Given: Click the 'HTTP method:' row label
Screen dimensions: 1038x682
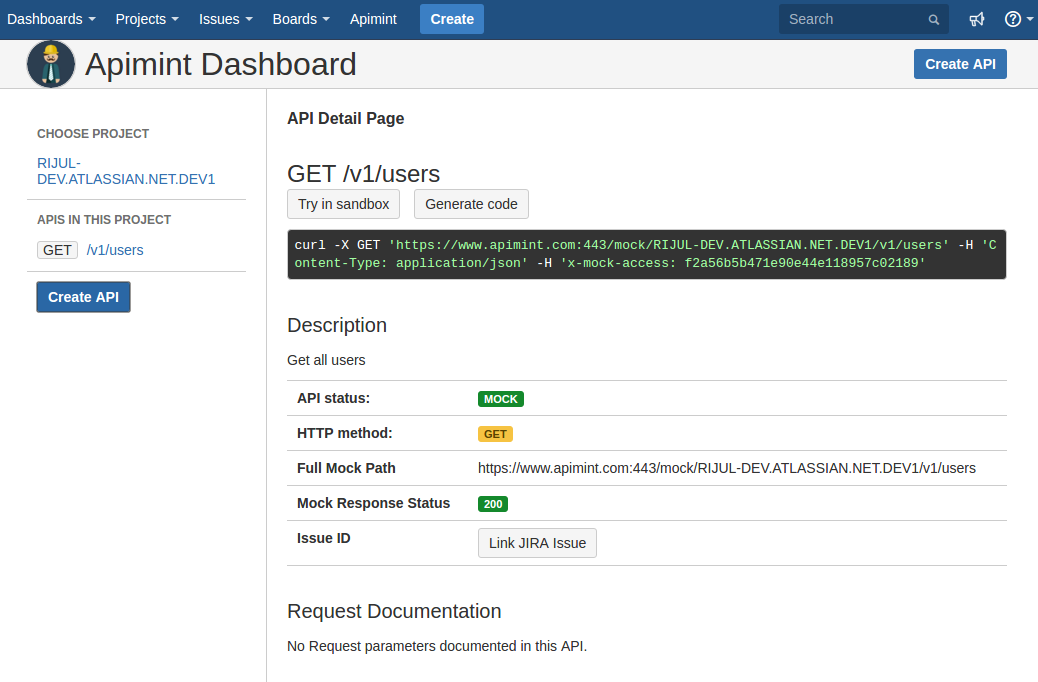Looking at the screenshot, I should (345, 434).
